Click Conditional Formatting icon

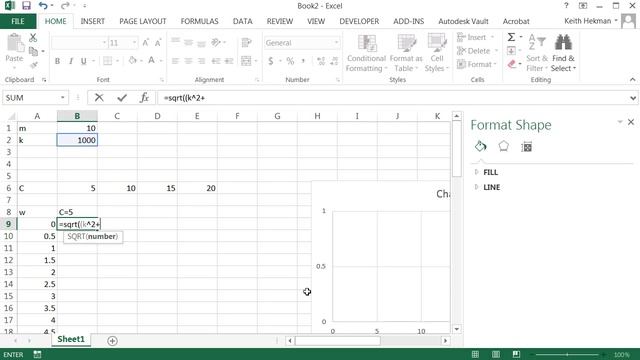367,44
